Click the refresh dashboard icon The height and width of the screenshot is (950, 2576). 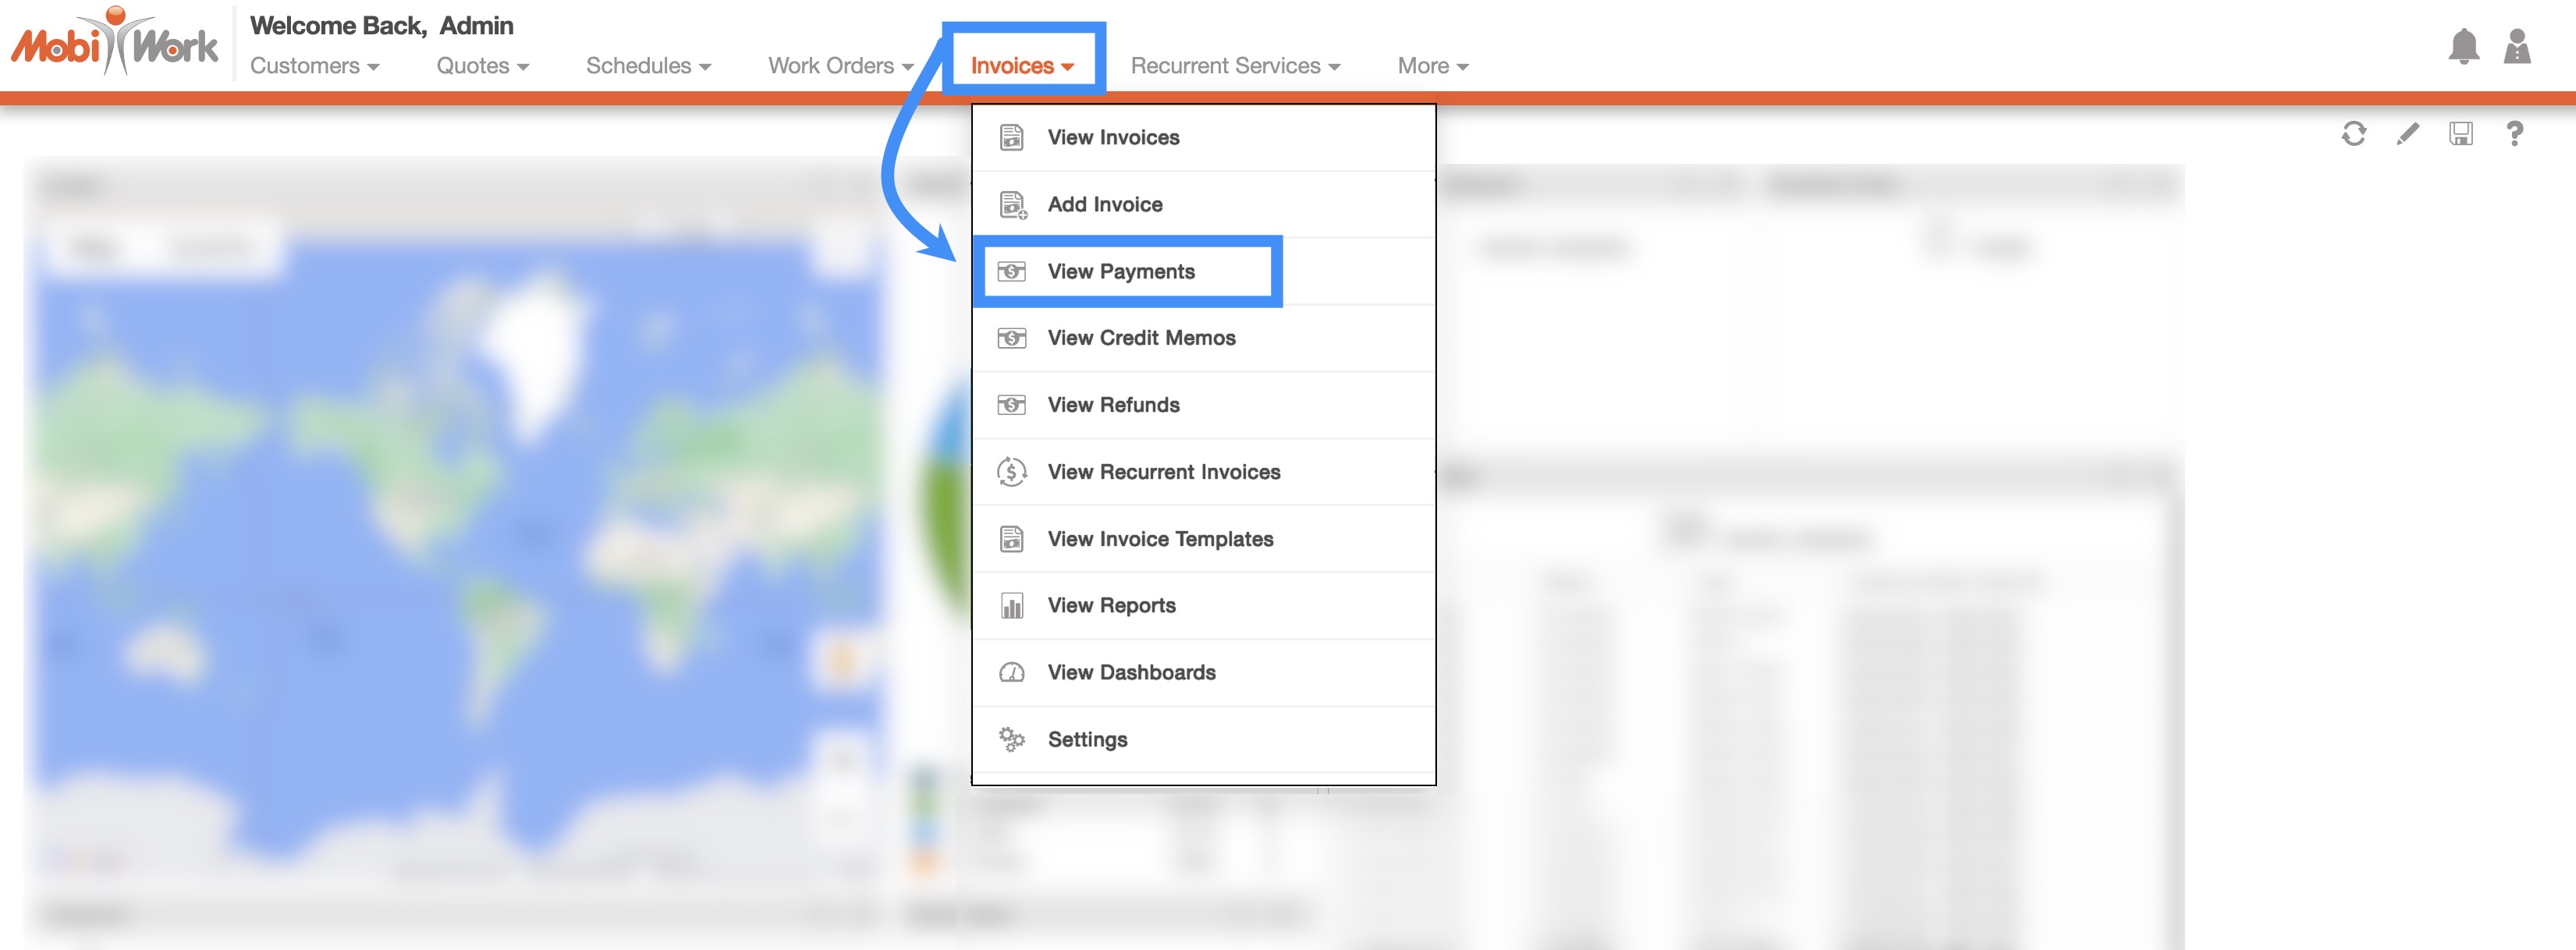[2353, 133]
